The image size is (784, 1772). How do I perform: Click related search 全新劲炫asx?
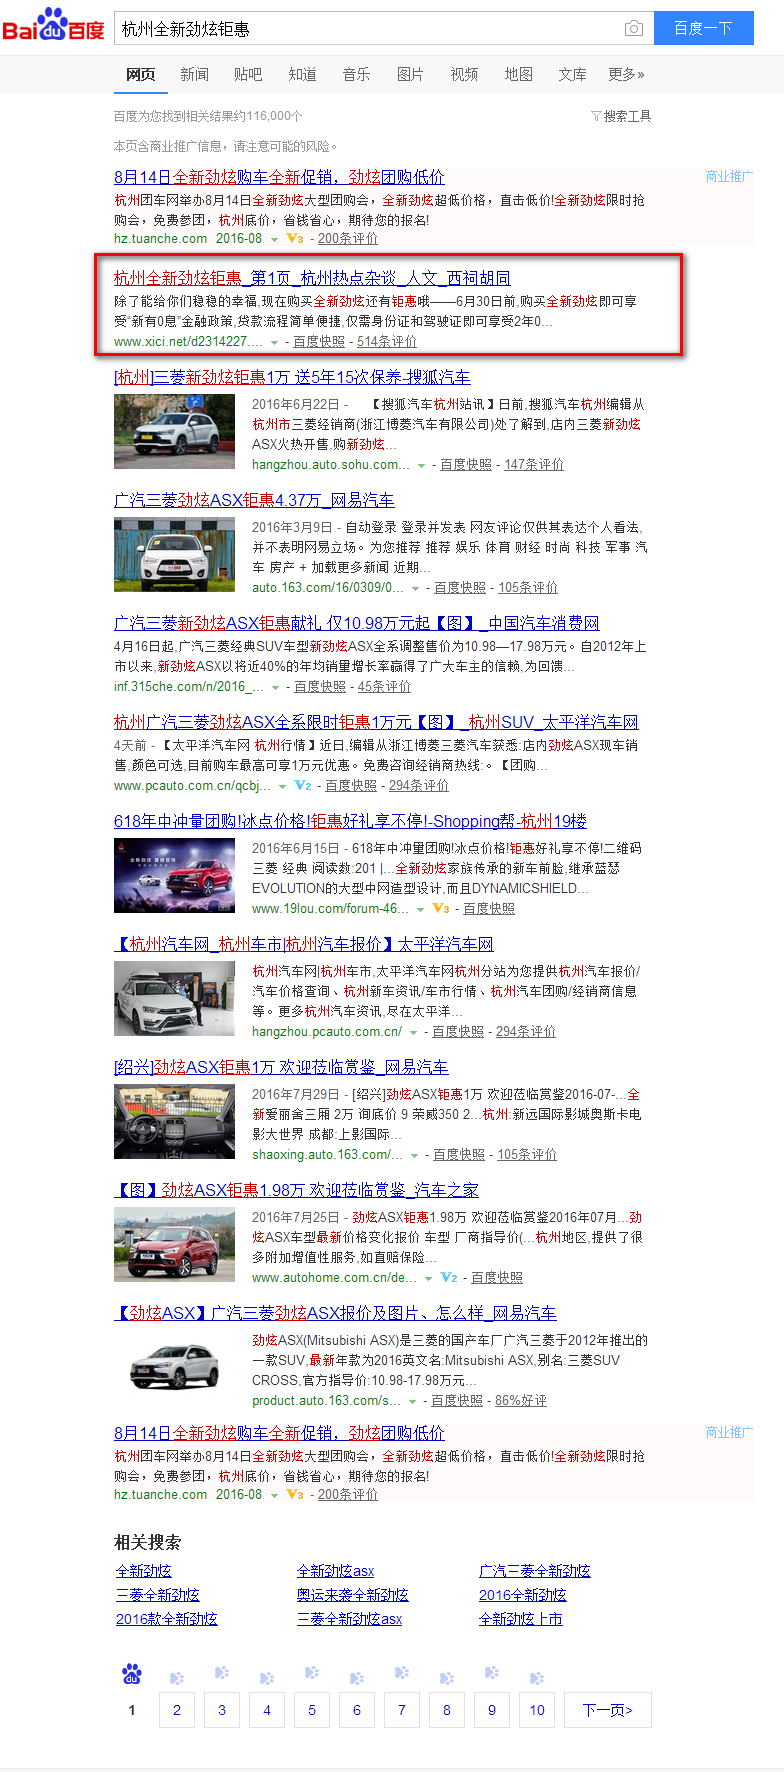[x=336, y=1571]
